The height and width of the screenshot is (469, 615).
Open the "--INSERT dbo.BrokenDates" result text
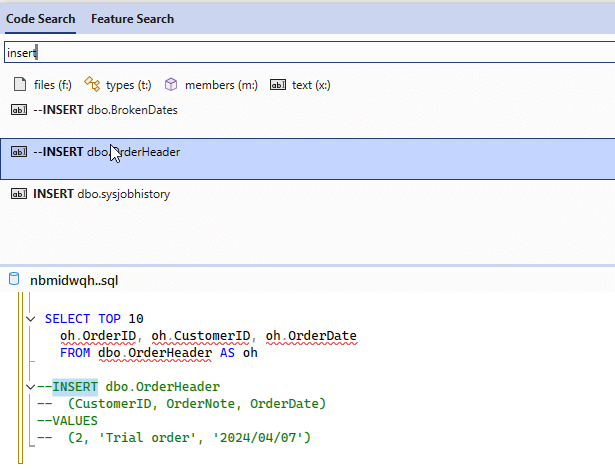pyautogui.click(x=105, y=110)
